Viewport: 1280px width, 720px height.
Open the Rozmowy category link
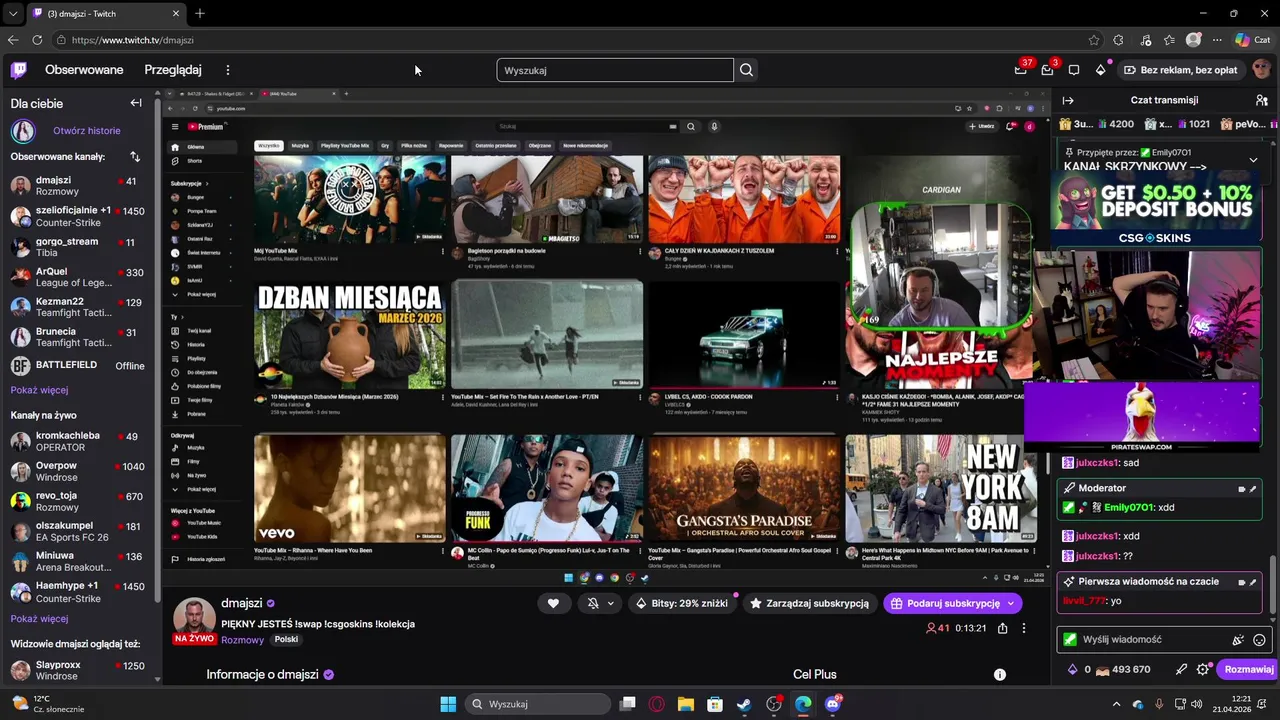(x=243, y=640)
